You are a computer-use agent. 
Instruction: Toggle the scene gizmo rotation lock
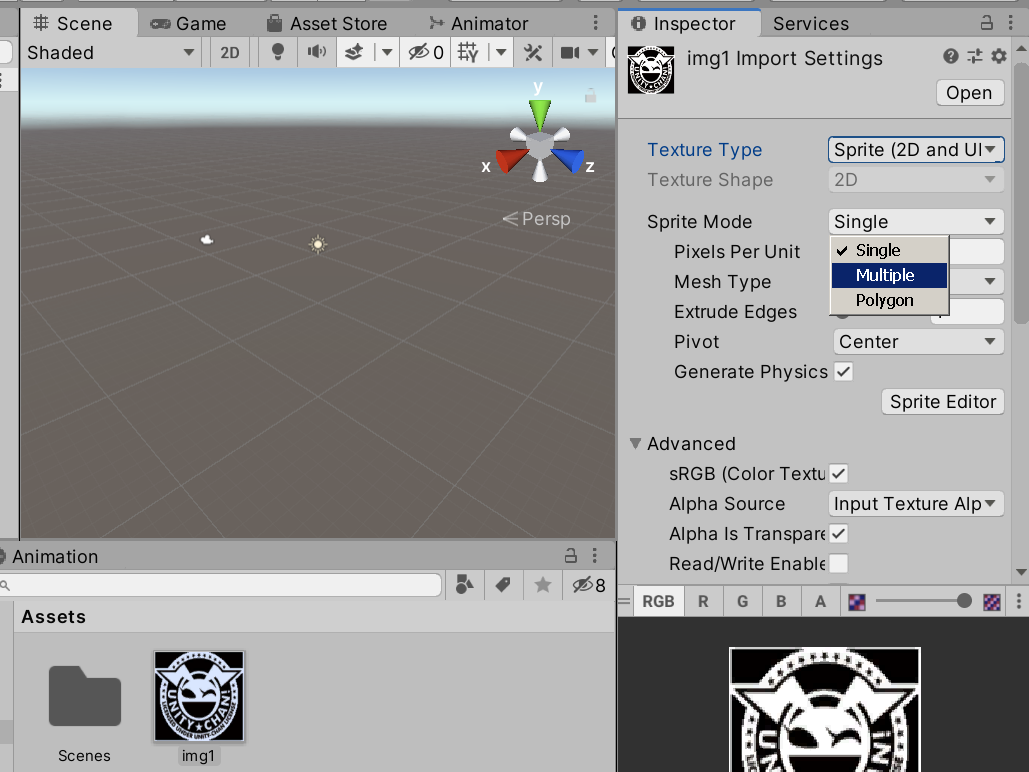click(591, 96)
